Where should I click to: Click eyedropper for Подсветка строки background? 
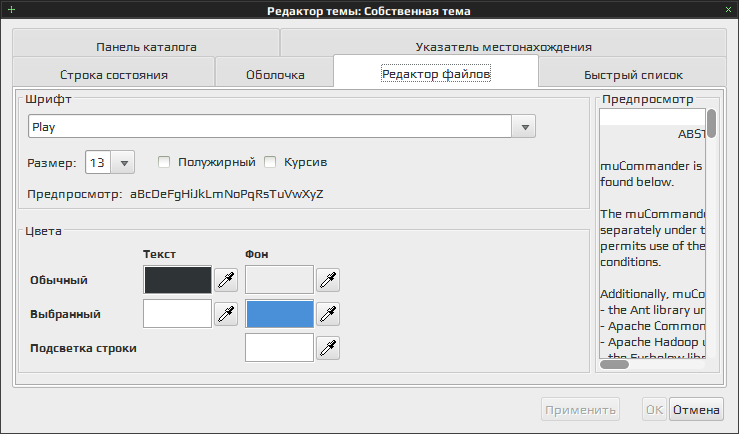click(328, 348)
